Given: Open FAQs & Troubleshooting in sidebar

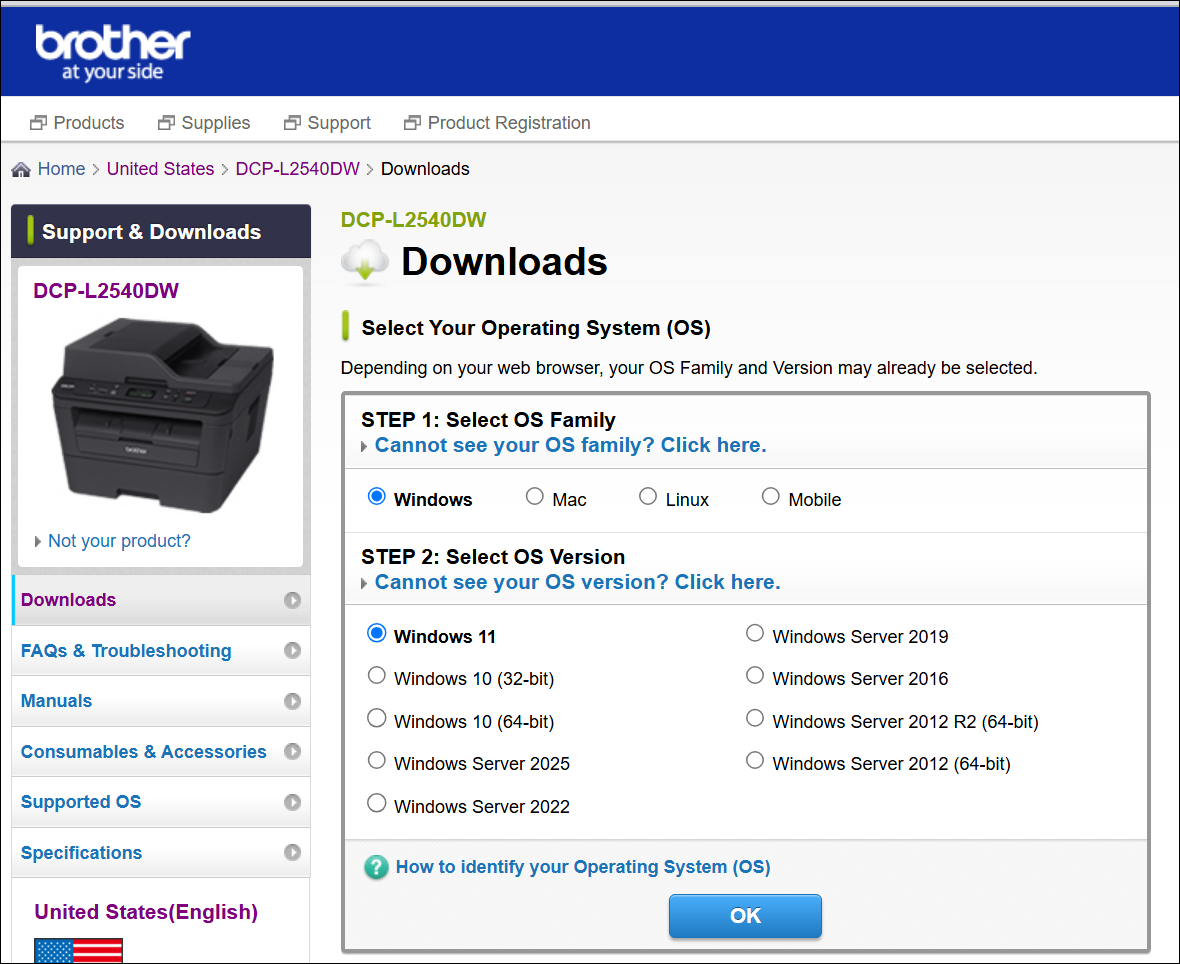Looking at the screenshot, I should [x=161, y=650].
